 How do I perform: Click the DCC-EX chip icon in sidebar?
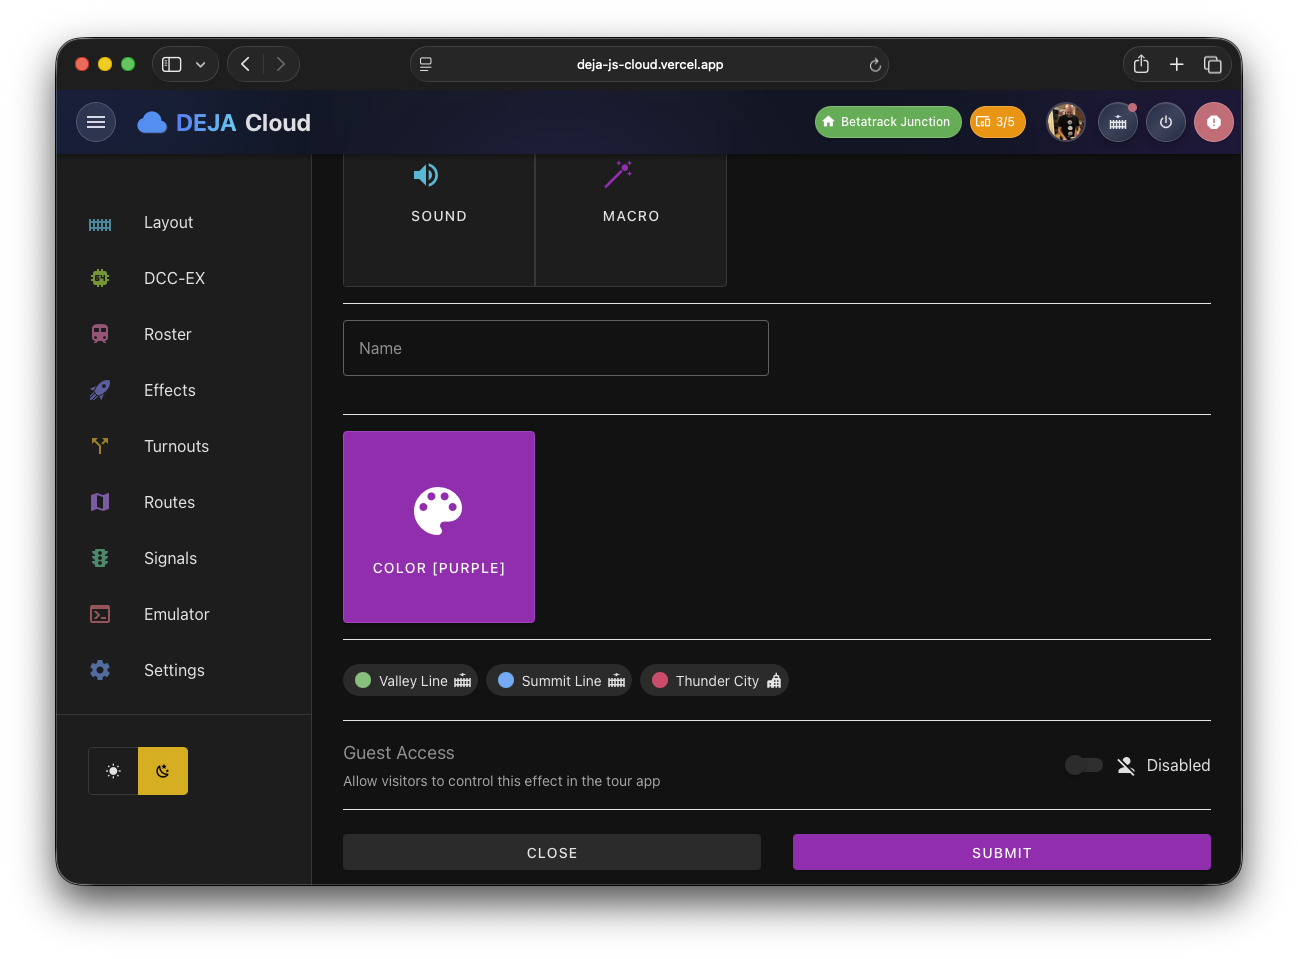click(99, 278)
